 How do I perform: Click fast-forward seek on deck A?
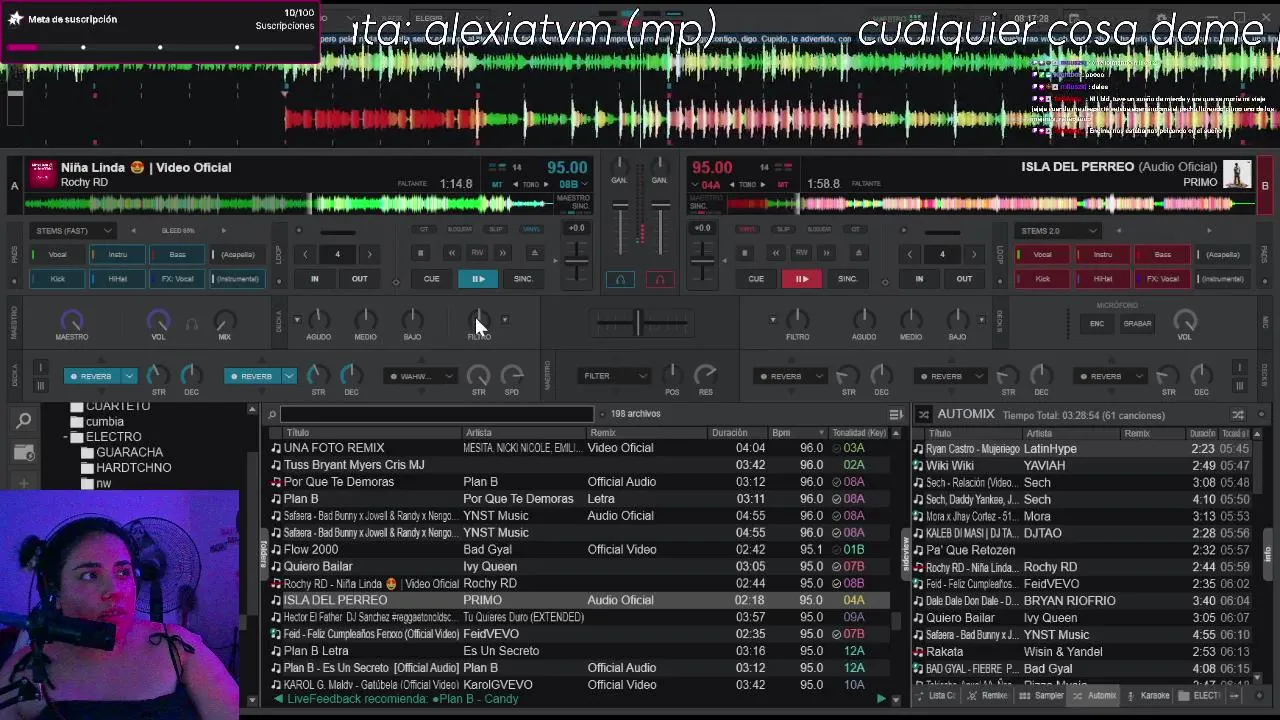click(x=502, y=253)
